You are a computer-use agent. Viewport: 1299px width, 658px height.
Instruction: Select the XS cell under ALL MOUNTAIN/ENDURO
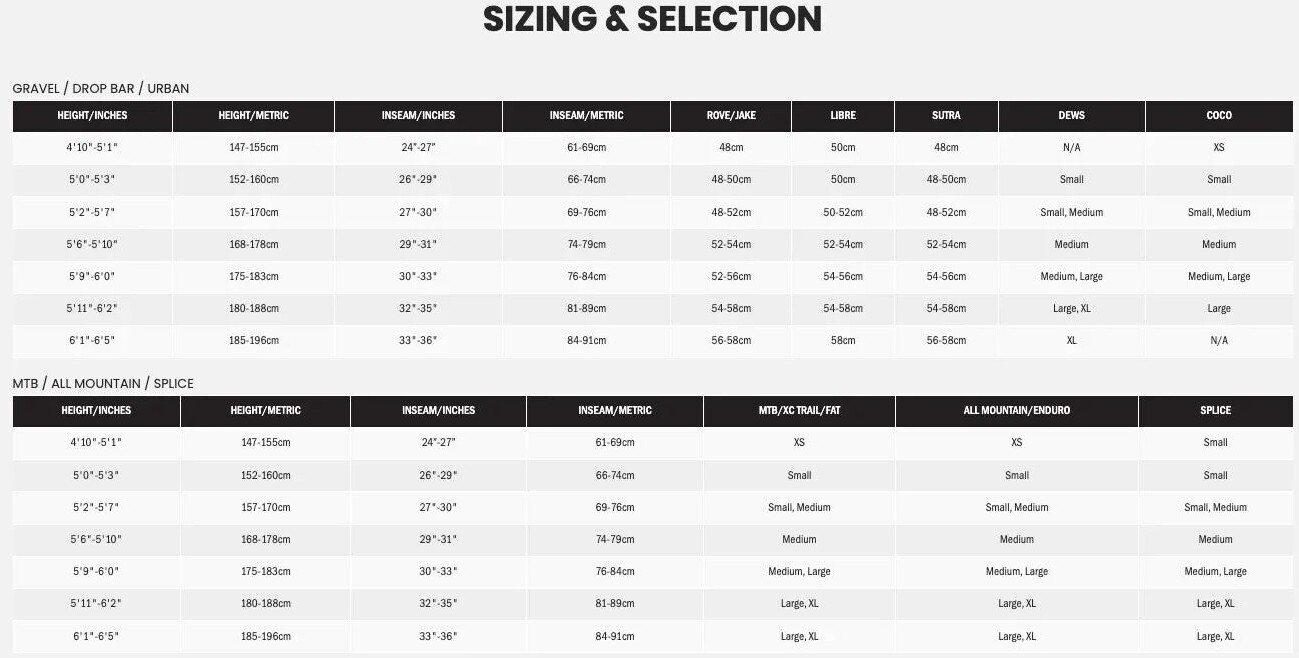pos(1017,443)
